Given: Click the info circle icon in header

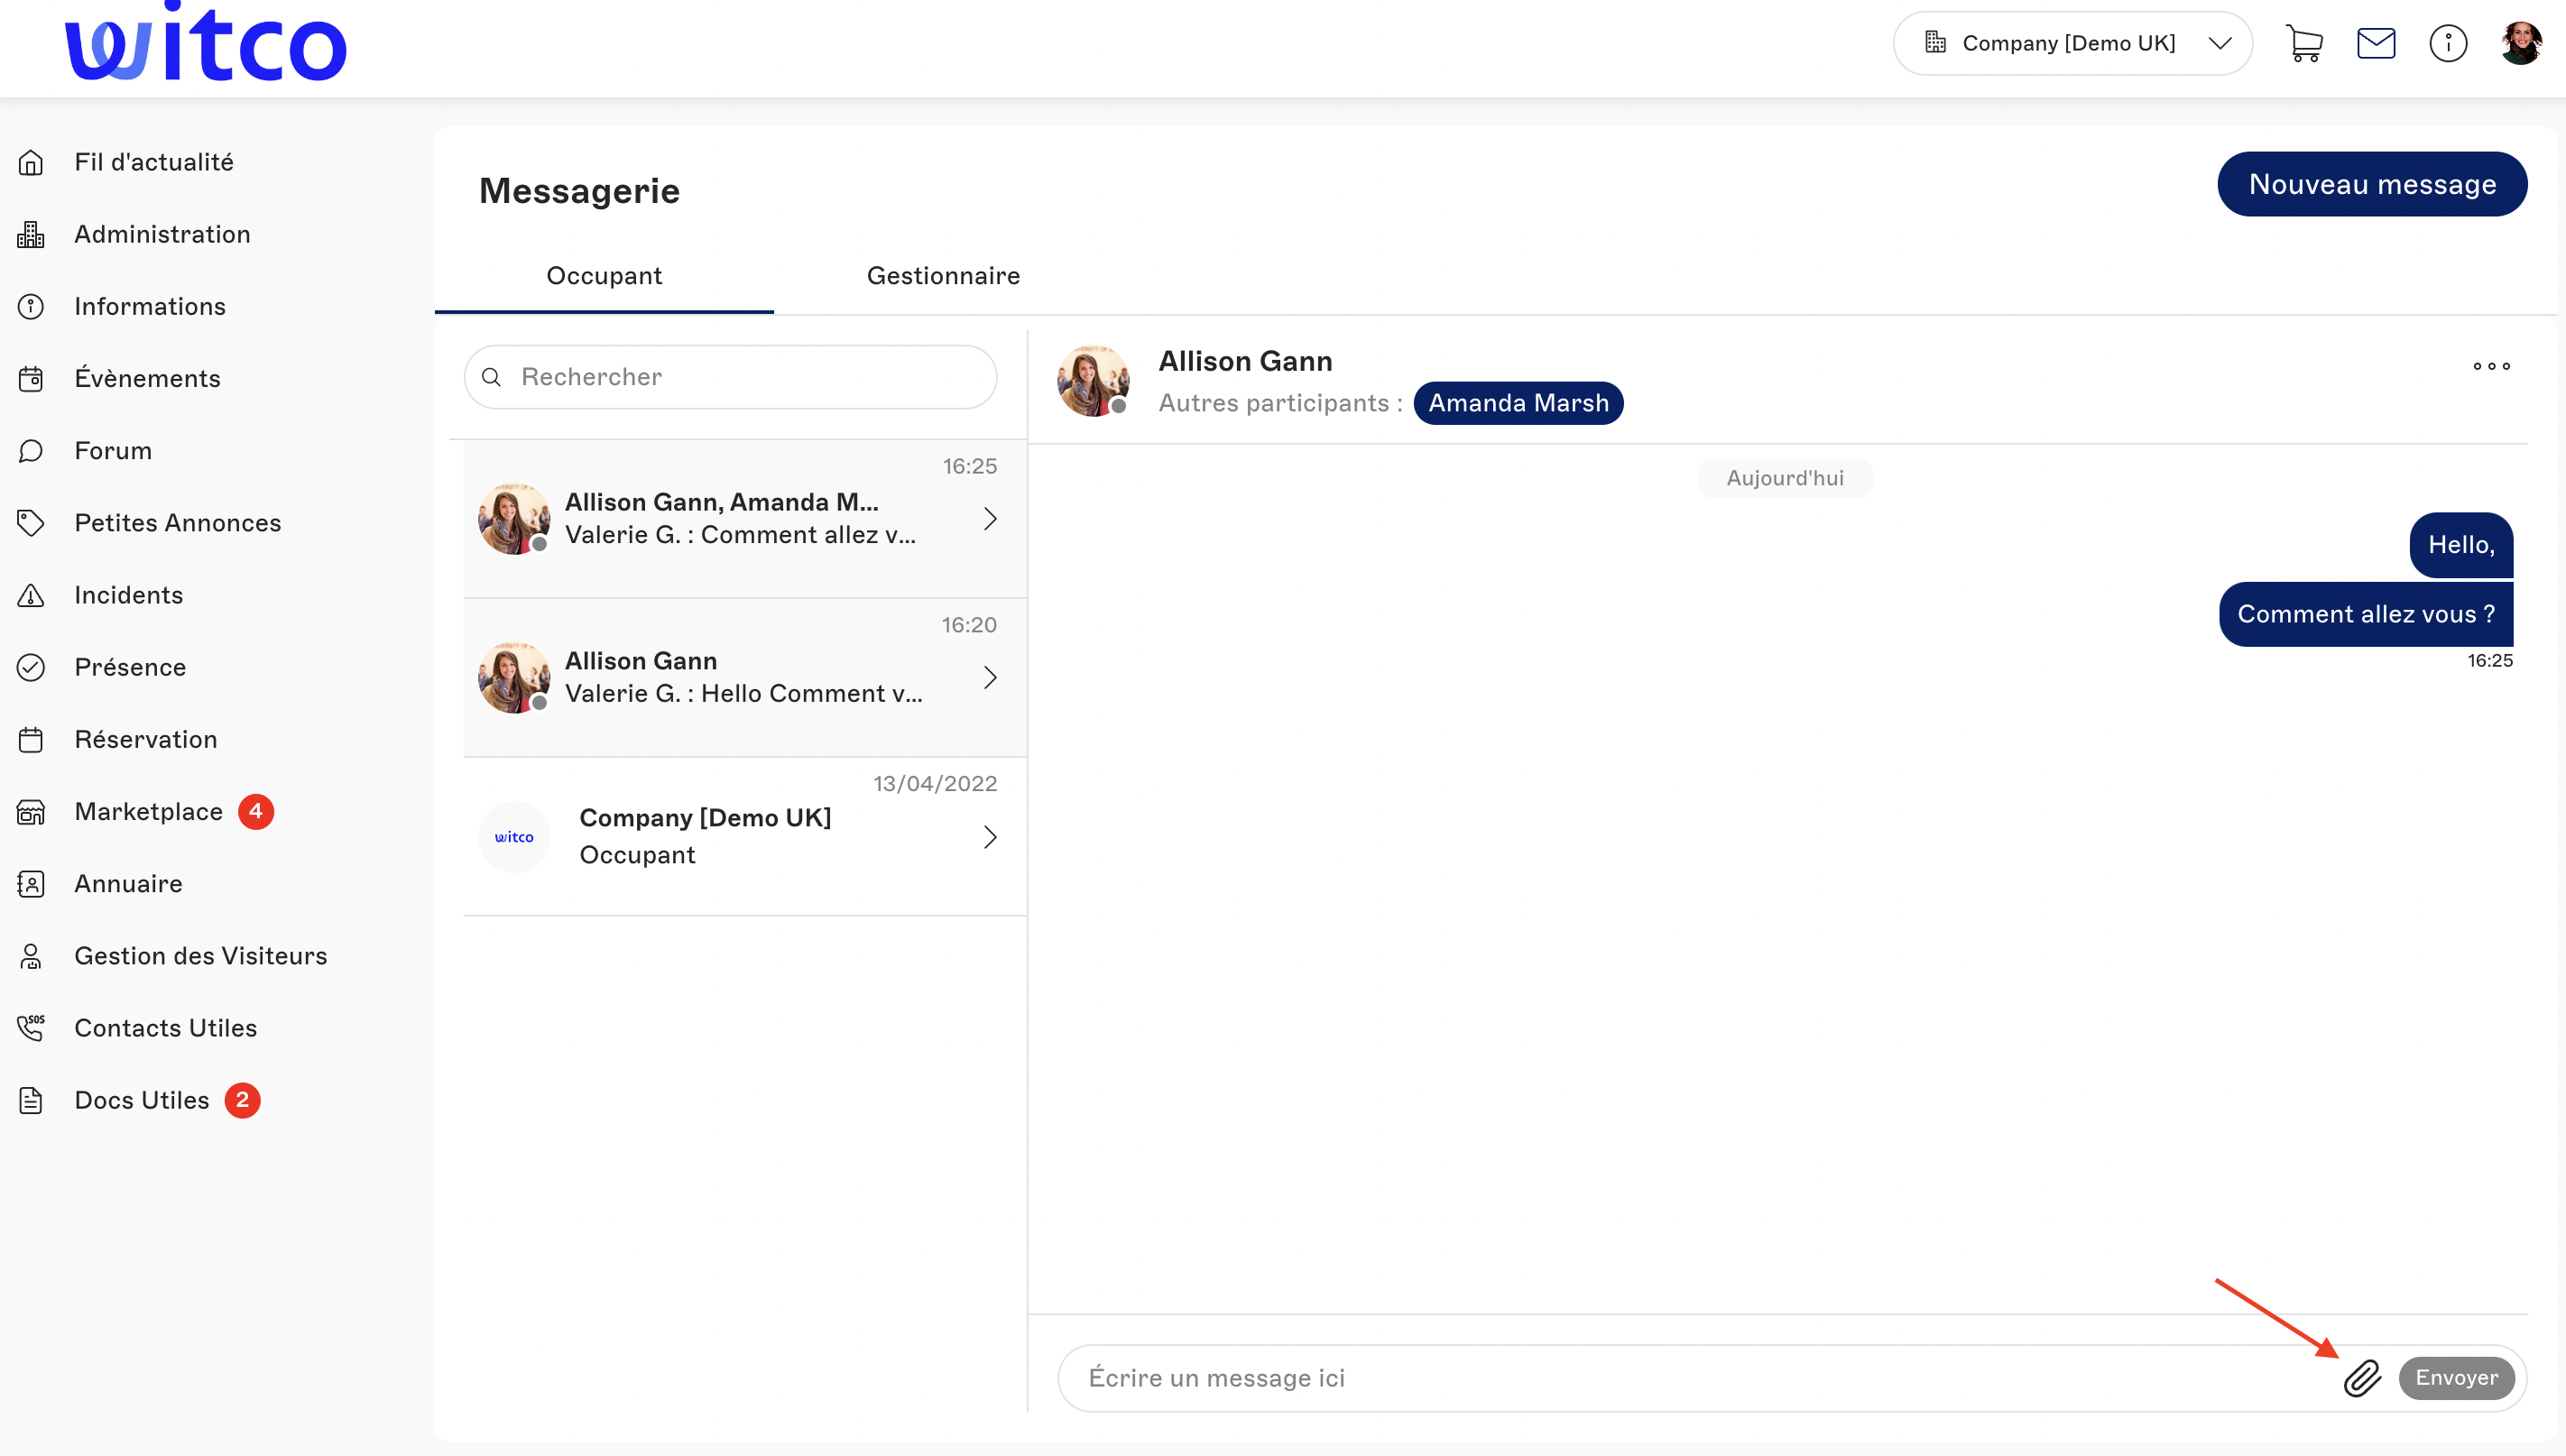Looking at the screenshot, I should (x=2448, y=44).
